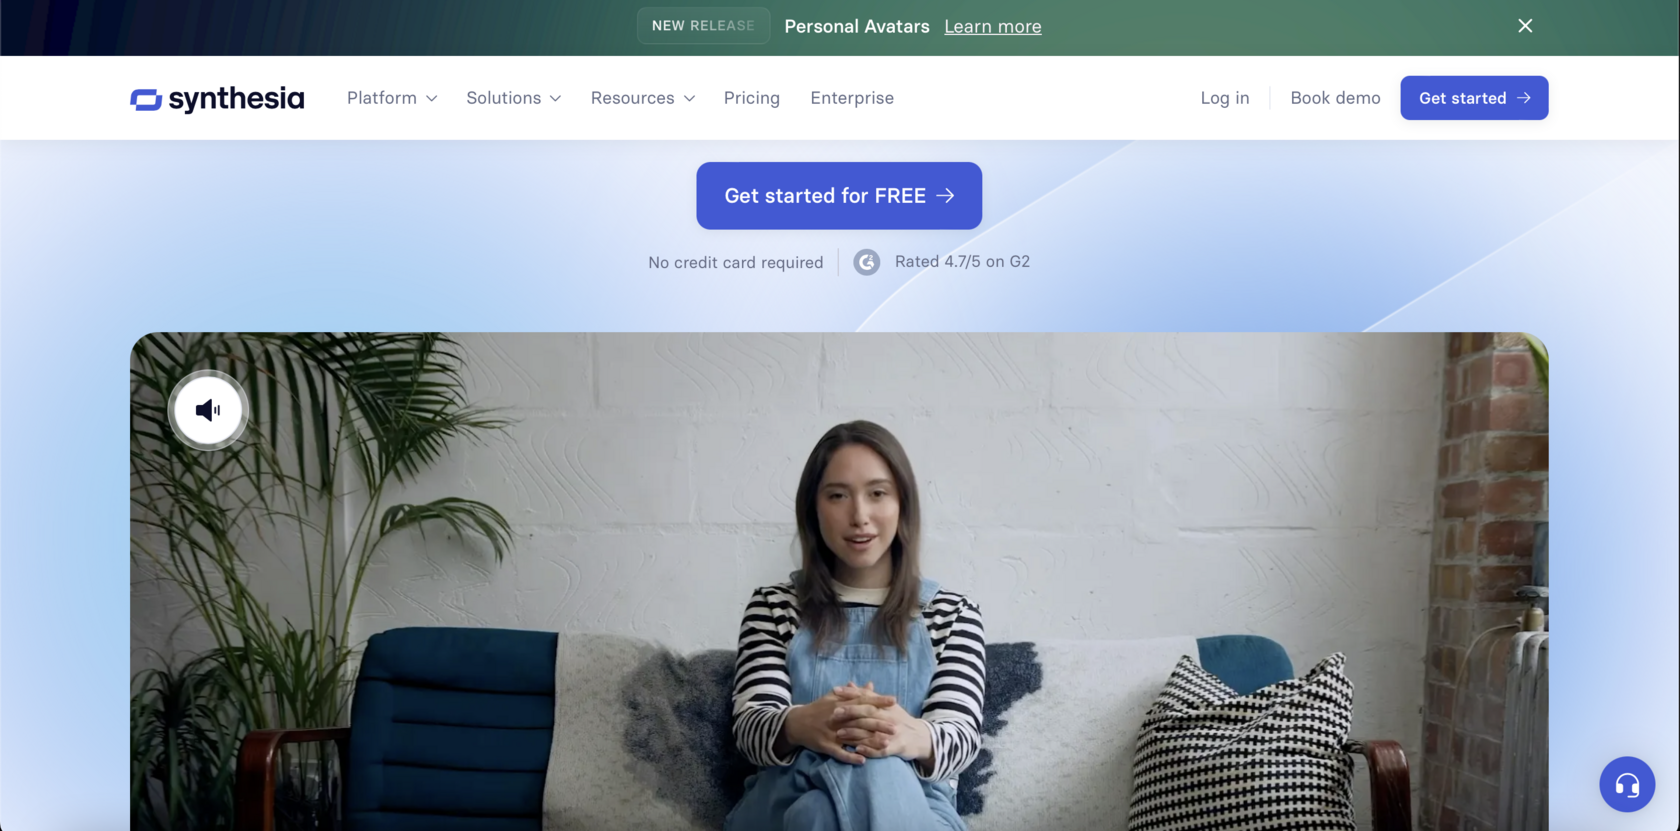
Task: Dismiss the new release banner with X
Action: point(1525,26)
